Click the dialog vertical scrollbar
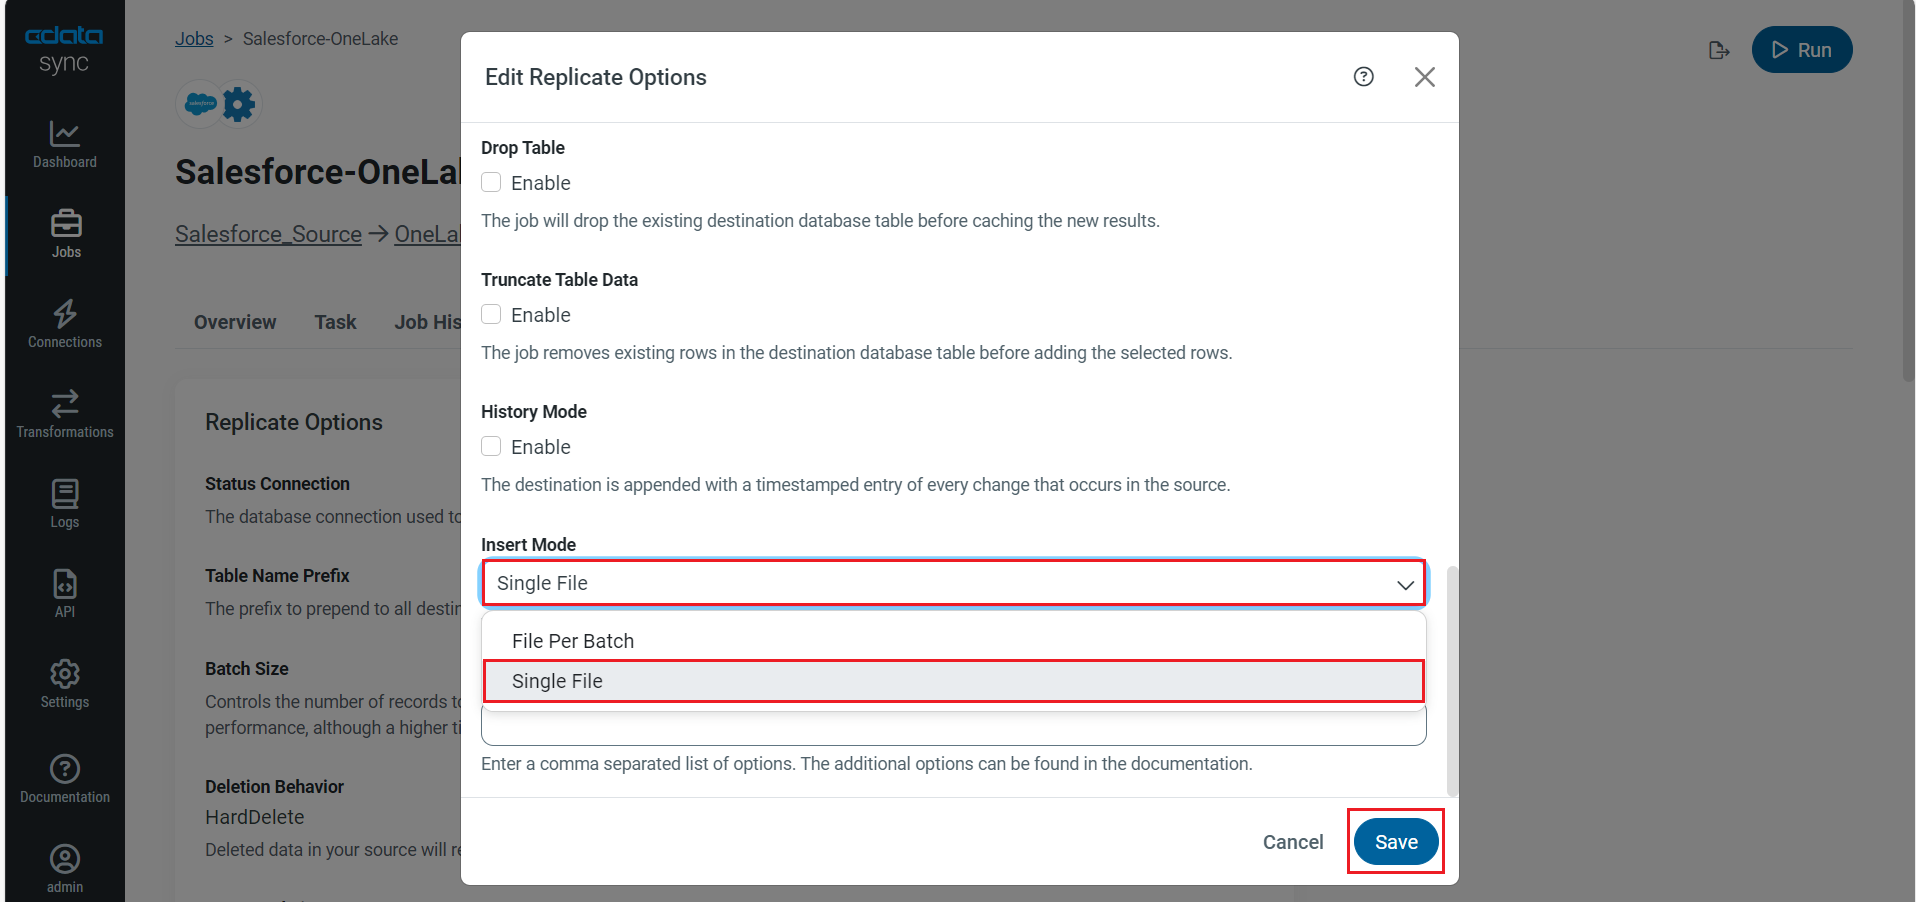The width and height of the screenshot is (1916, 902). coord(1452,680)
